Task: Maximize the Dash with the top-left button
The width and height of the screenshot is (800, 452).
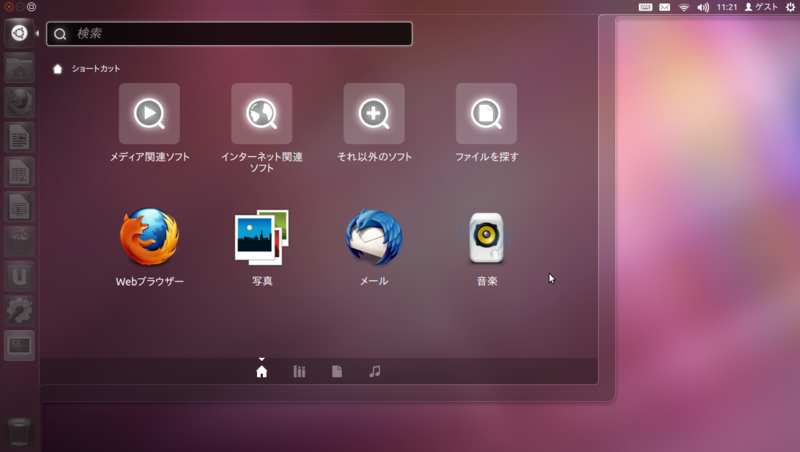Action: click(x=31, y=7)
